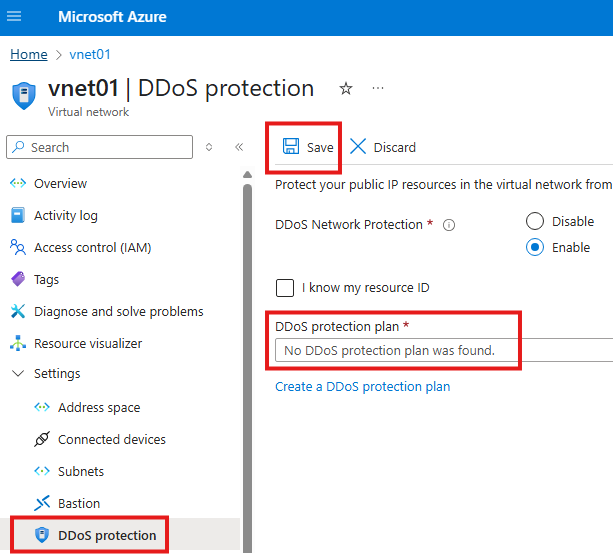Open Overview in the side menu
Image resolution: width=613 pixels, height=554 pixels.
60,183
